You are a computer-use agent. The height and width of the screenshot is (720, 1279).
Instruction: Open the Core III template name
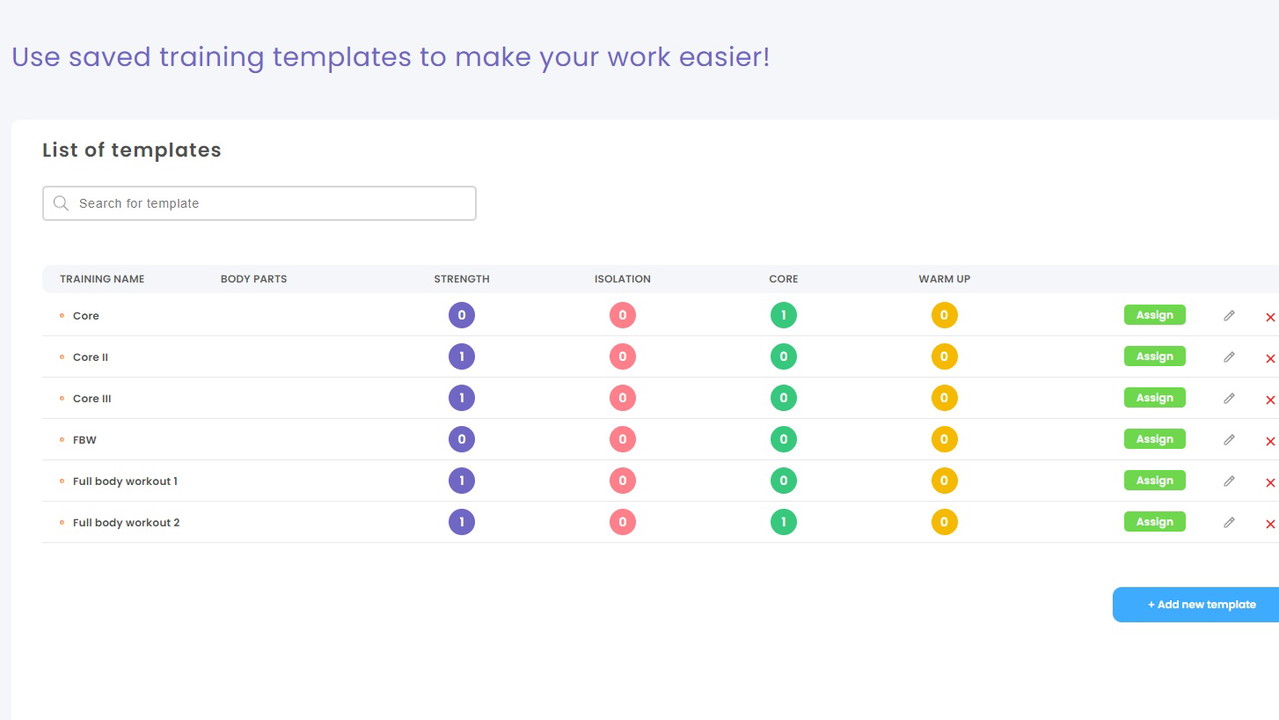point(92,398)
